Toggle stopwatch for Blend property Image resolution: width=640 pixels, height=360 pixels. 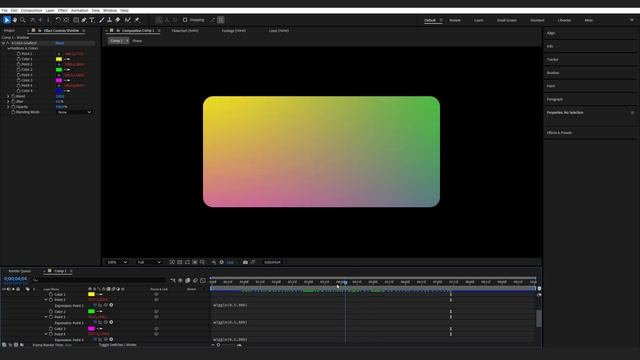pyautogui.click(x=13, y=96)
